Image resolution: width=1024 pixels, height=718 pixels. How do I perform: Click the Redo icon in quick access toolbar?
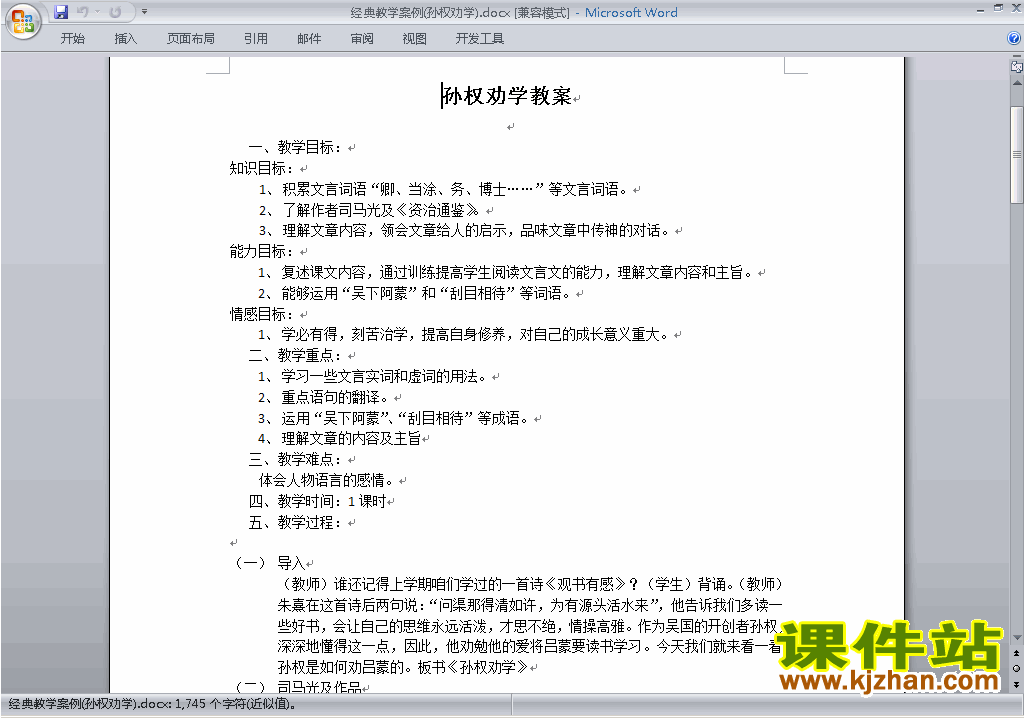116,12
